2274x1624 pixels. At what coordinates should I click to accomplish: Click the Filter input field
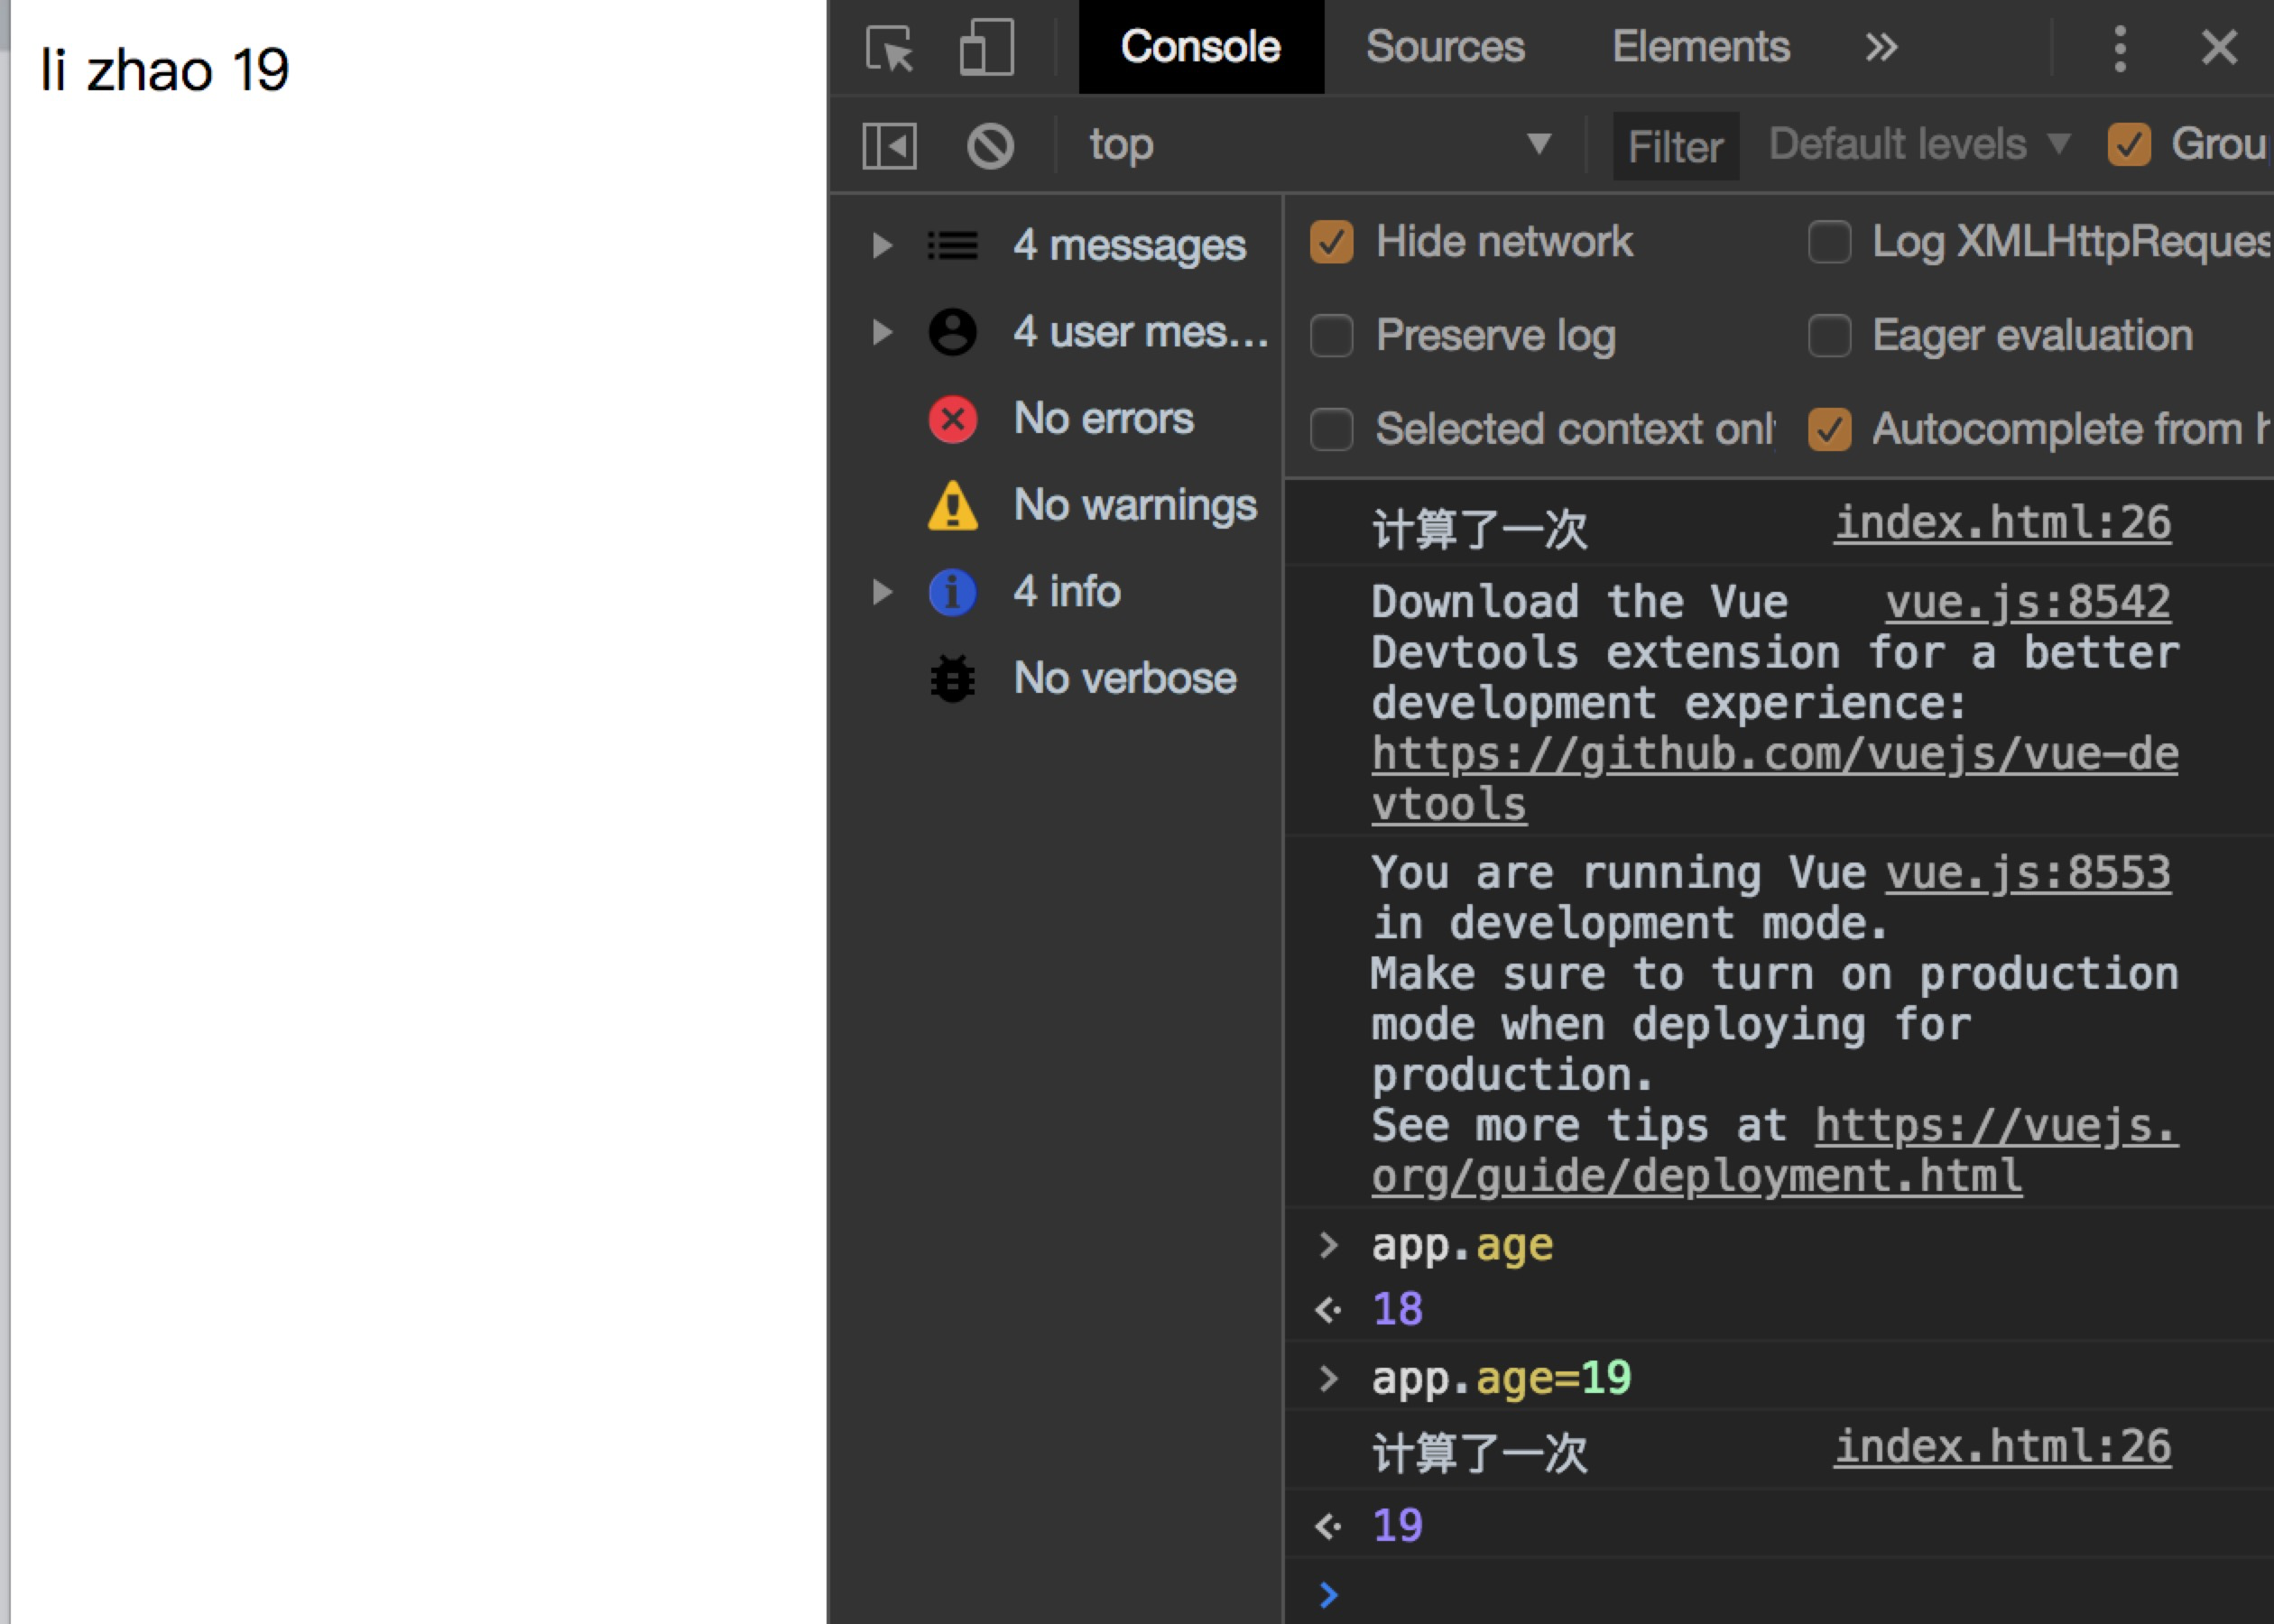coord(1675,147)
